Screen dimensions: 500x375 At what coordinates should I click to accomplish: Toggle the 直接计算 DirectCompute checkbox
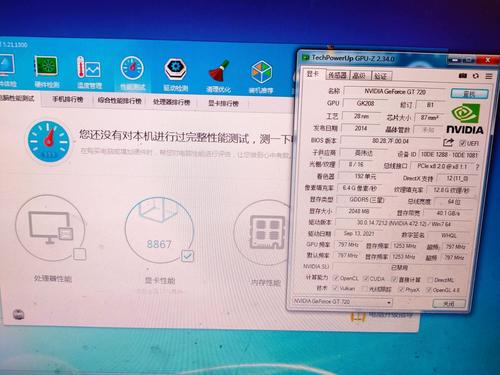[x=394, y=279]
